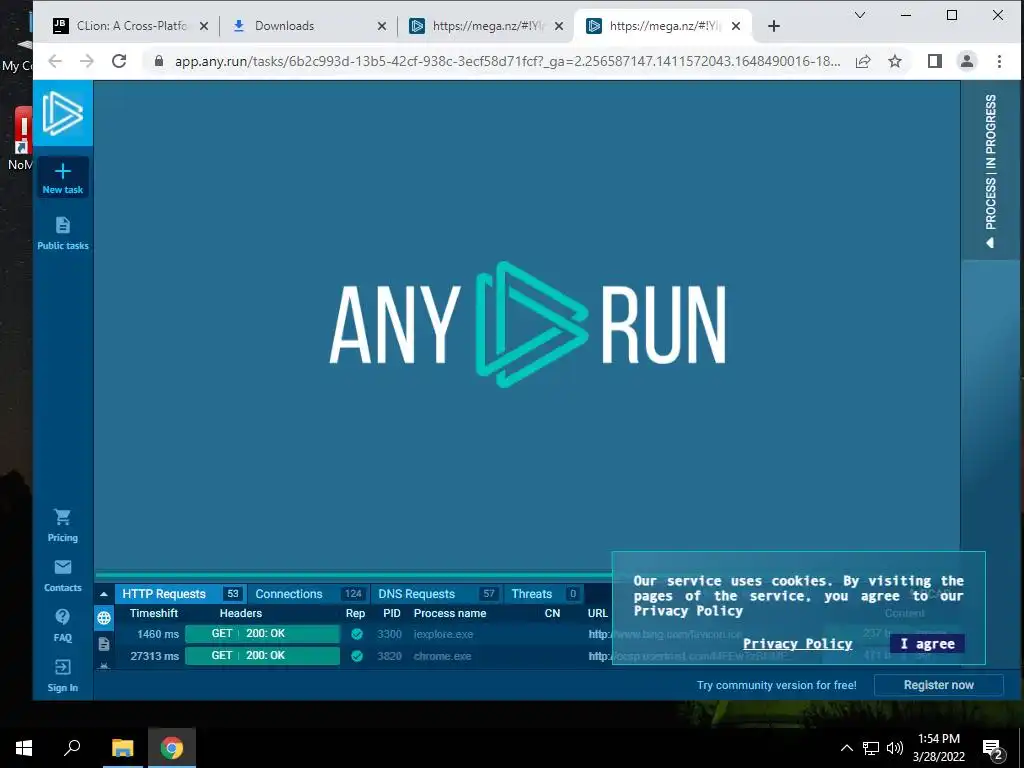Screen dimensions: 1024x768
Task: Go back in browser history
Action: coord(56,61)
